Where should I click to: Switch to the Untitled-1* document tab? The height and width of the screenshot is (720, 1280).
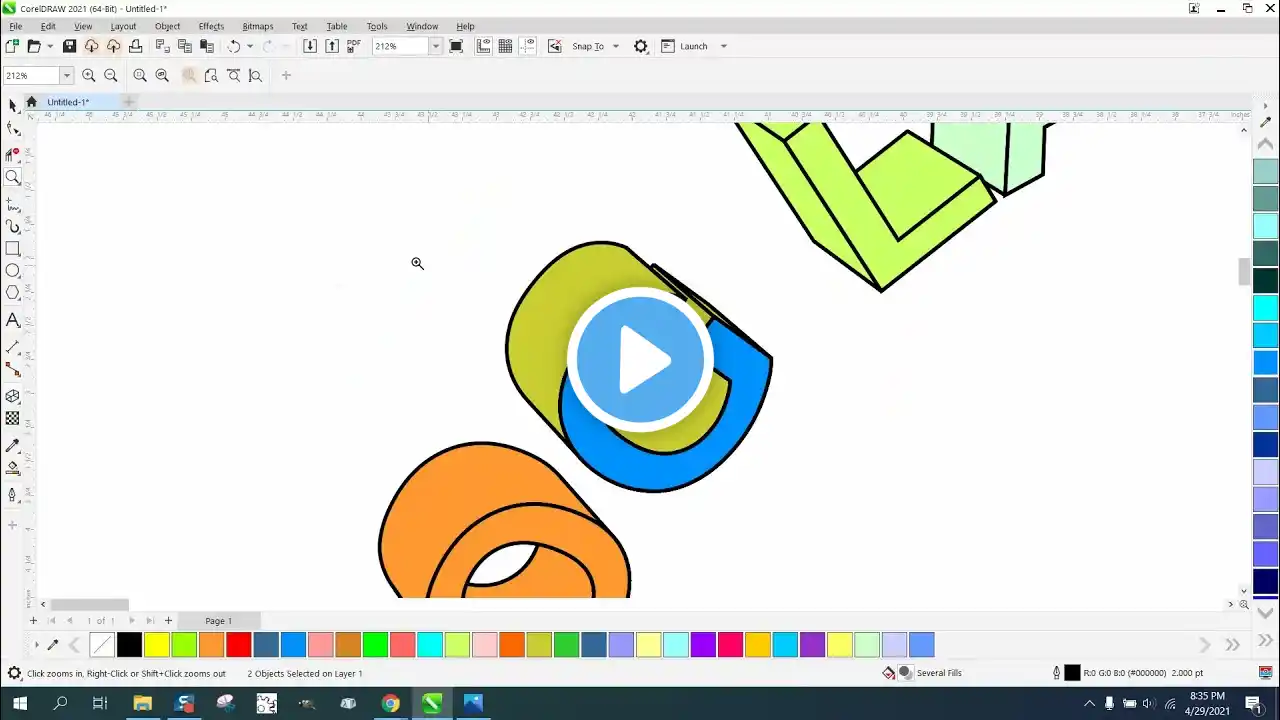[x=68, y=102]
